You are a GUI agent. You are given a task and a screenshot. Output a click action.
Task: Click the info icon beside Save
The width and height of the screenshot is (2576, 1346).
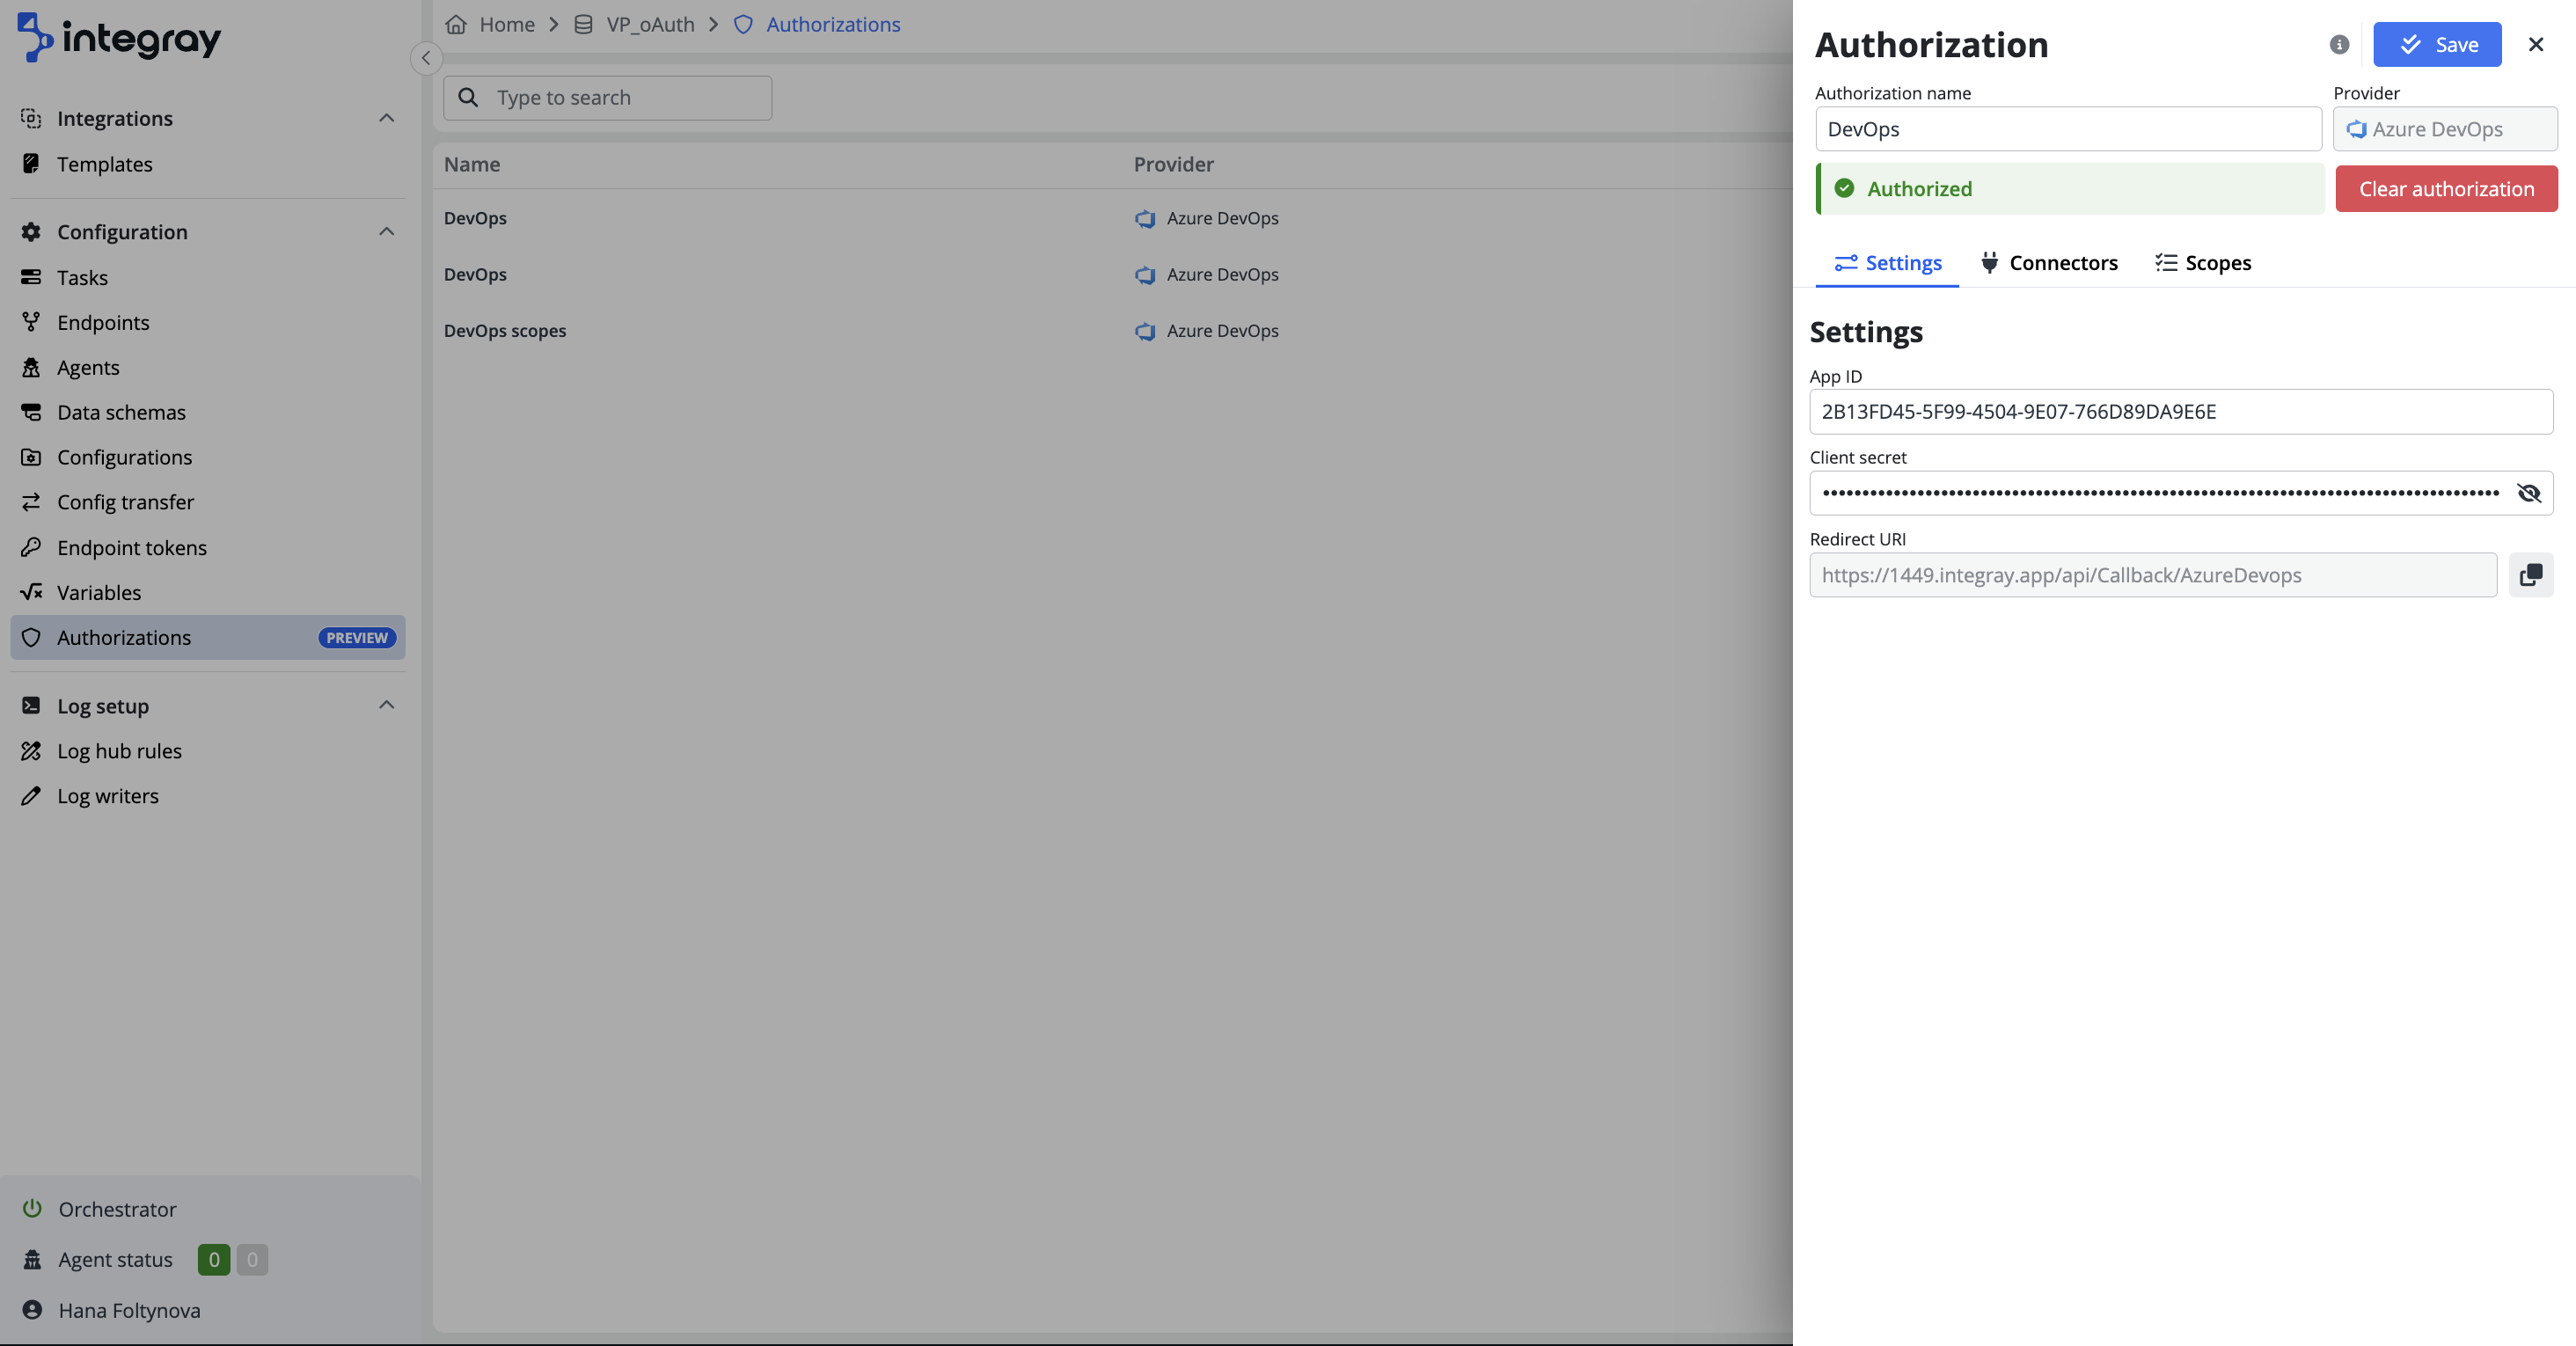(2339, 44)
